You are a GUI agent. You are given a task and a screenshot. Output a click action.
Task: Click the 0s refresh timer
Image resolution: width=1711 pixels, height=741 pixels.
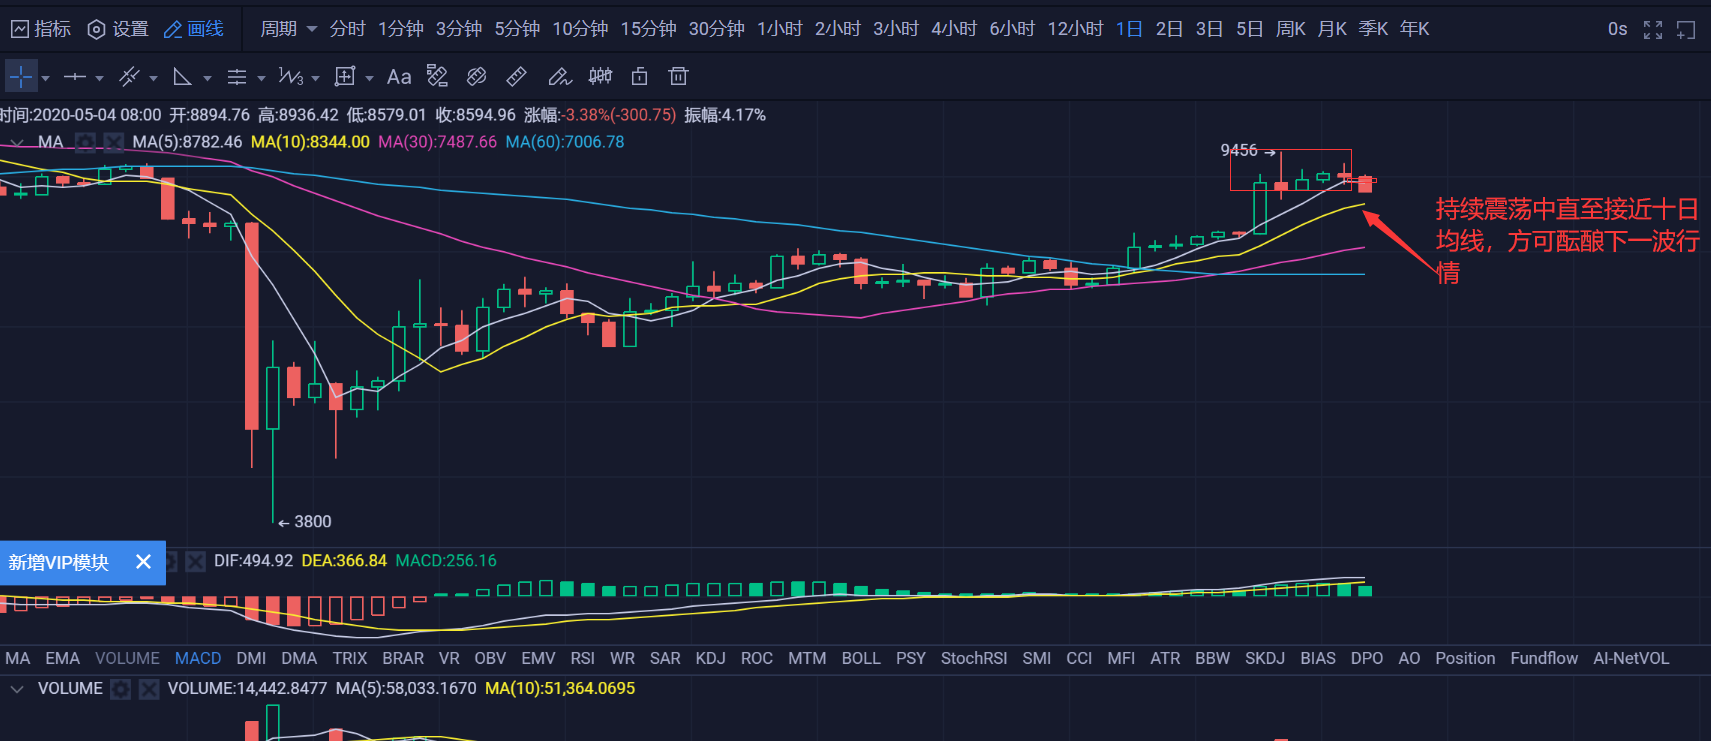[1617, 29]
